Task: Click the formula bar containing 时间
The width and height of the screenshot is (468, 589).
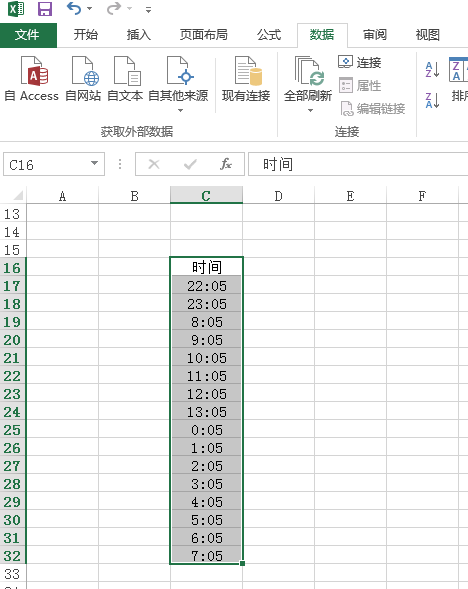Action: tap(358, 164)
